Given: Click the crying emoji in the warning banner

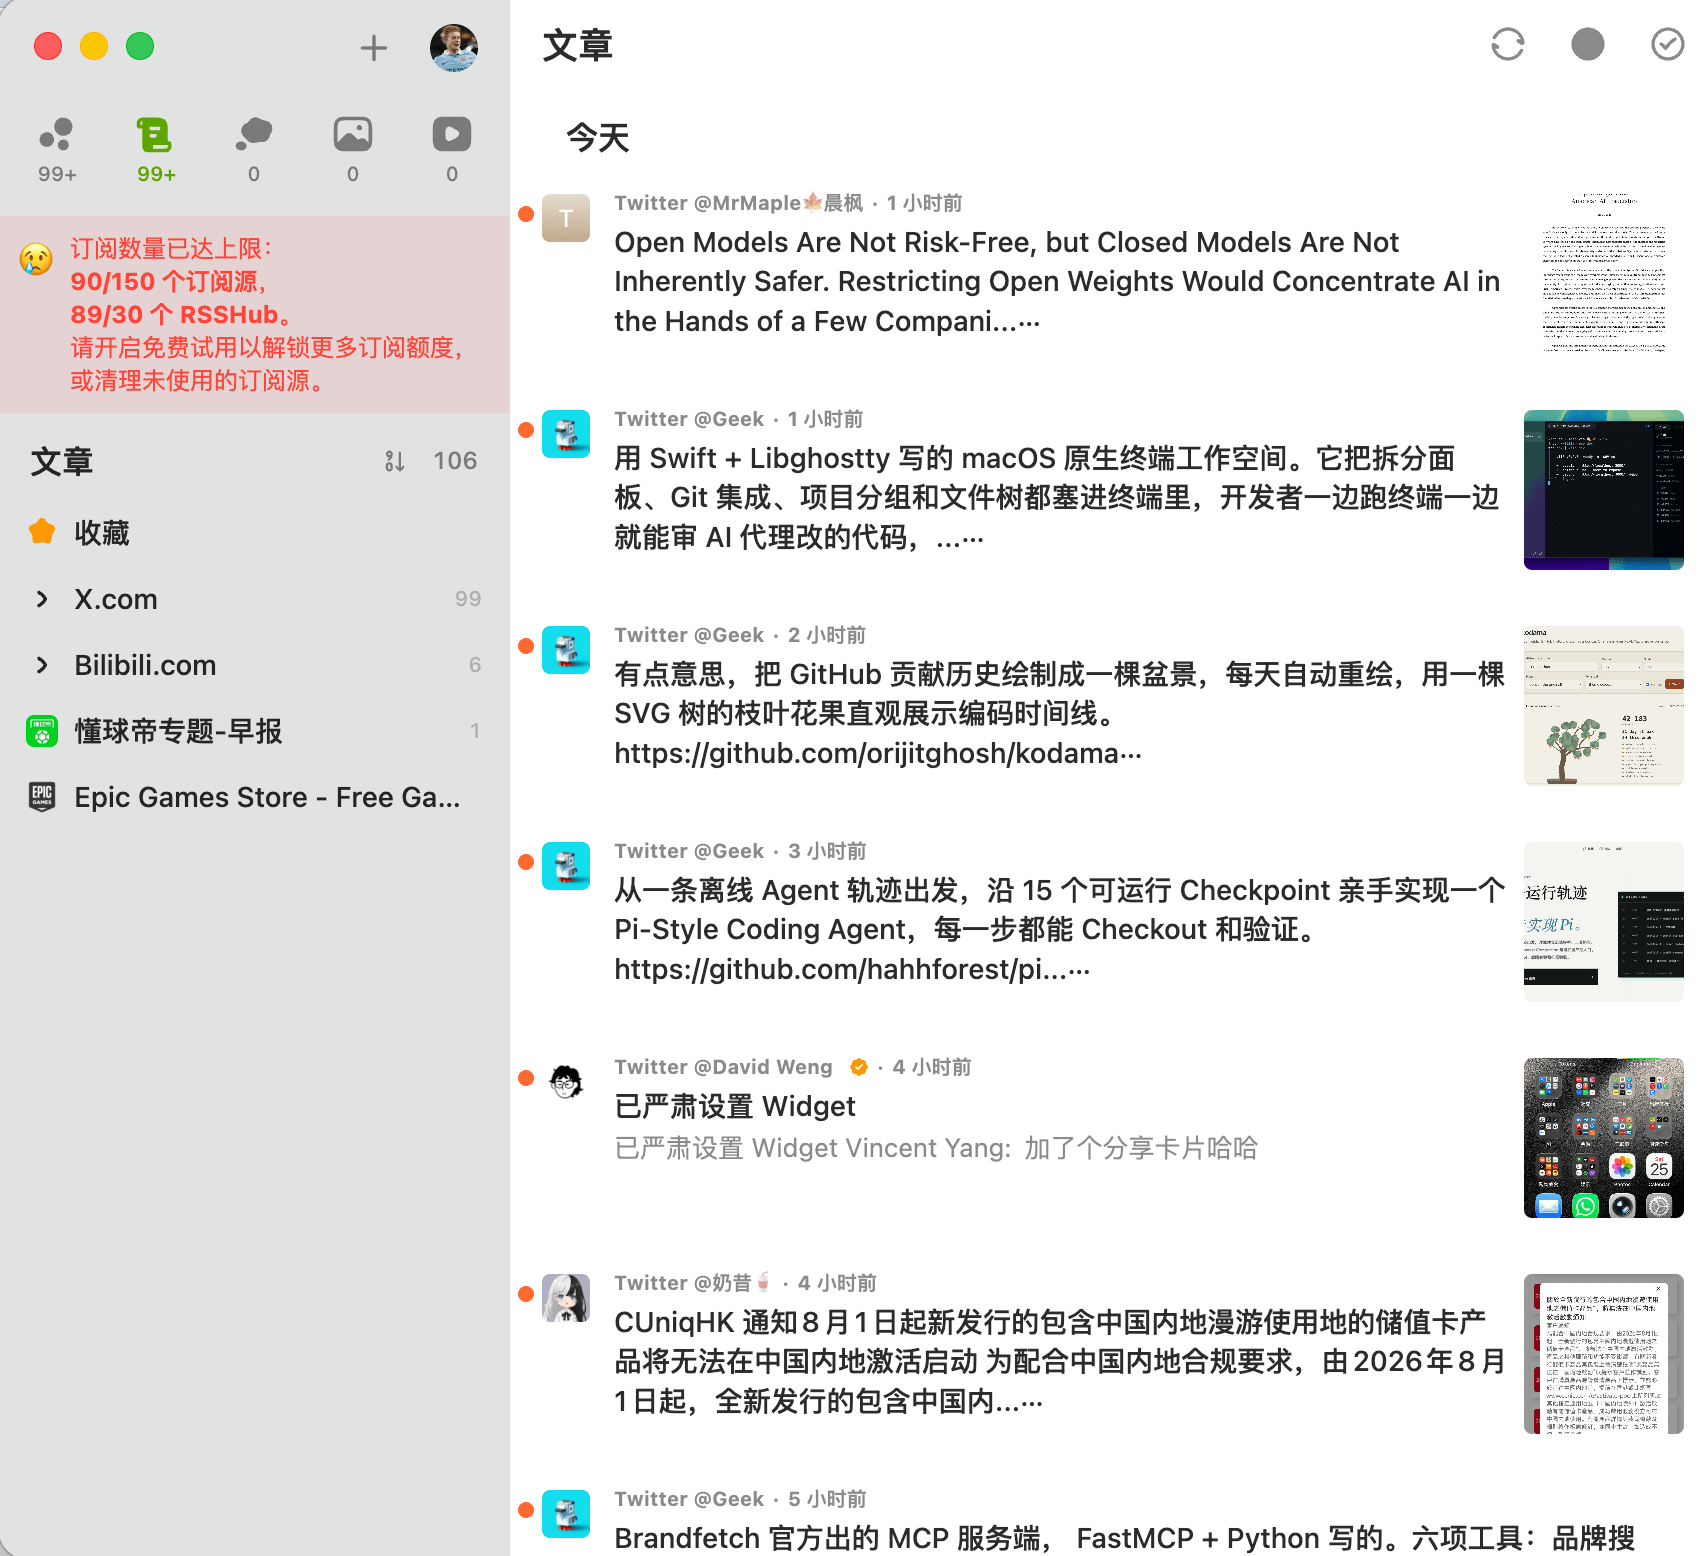Looking at the screenshot, I should click(x=36, y=259).
